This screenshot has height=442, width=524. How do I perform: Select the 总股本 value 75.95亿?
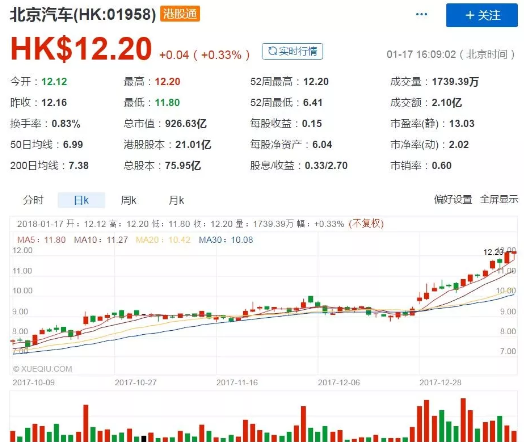pos(183,166)
